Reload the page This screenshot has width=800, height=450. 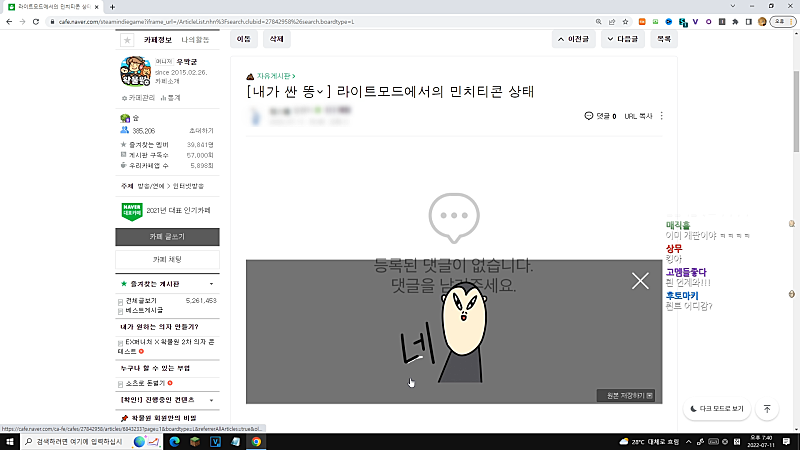pos(36,21)
